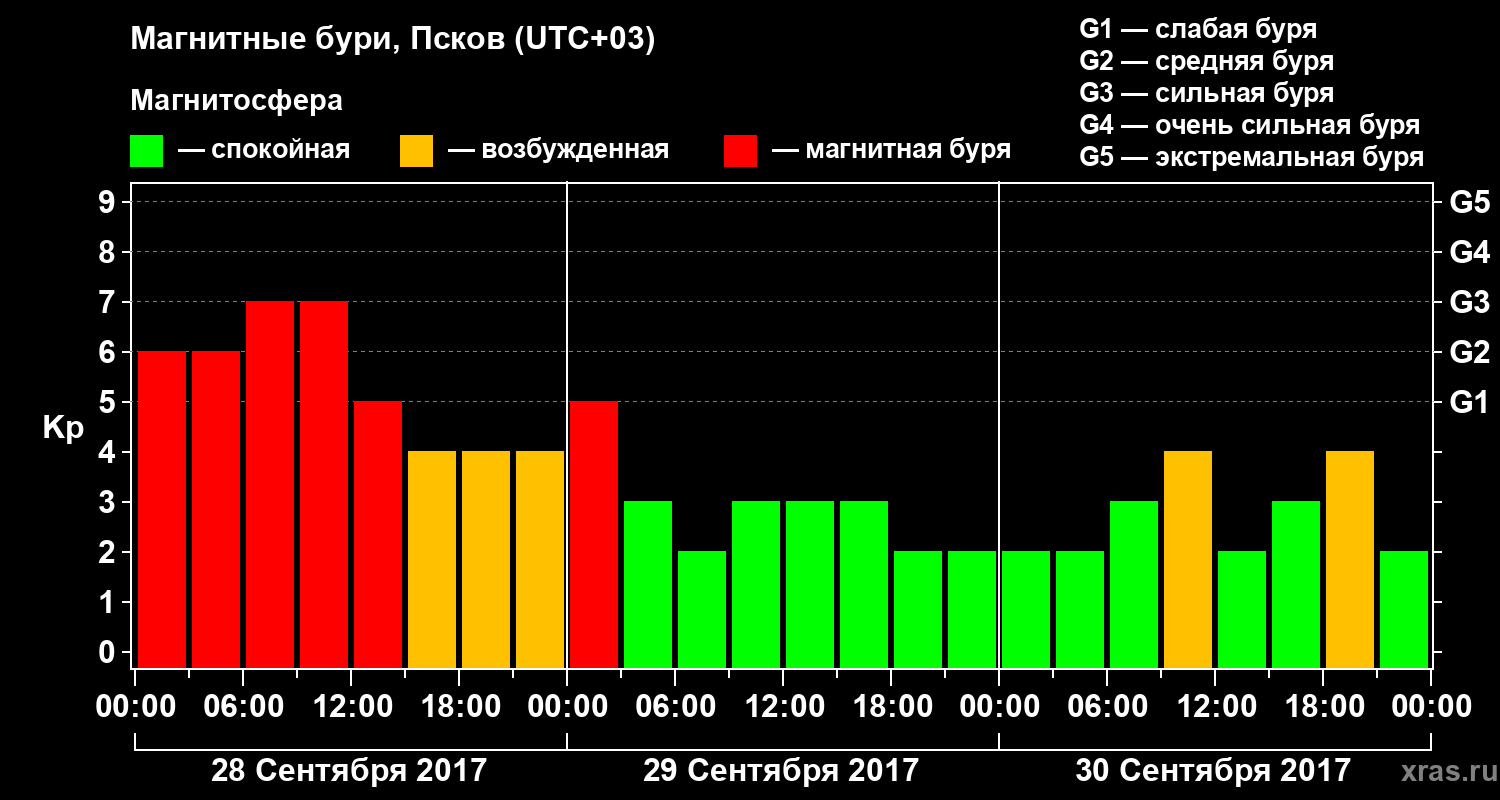
Task: Click the Kp axis value 7
Action: 109,303
